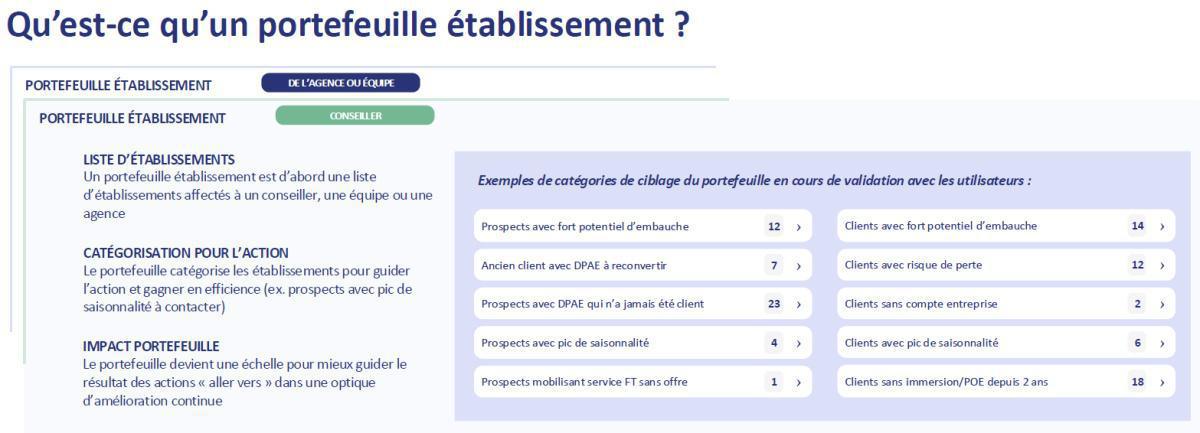Expand chevron on Prospects avec pic de saisonnalité
This screenshot has width=1200, height=433.
point(798,343)
